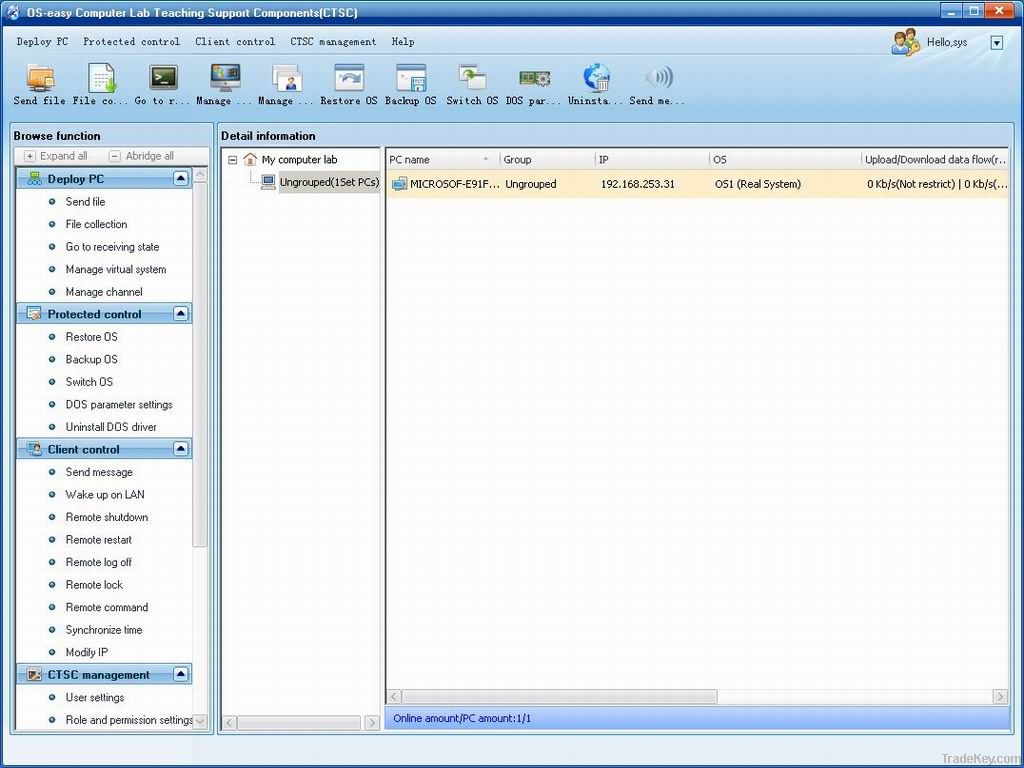The image size is (1024, 768).
Task: Open the Help menu
Action: coord(403,42)
